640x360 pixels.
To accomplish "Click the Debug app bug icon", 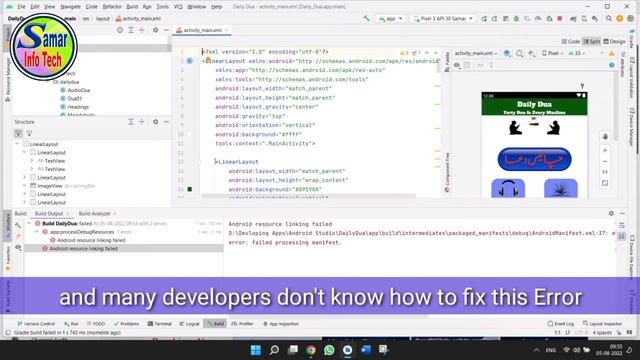I will [516, 18].
